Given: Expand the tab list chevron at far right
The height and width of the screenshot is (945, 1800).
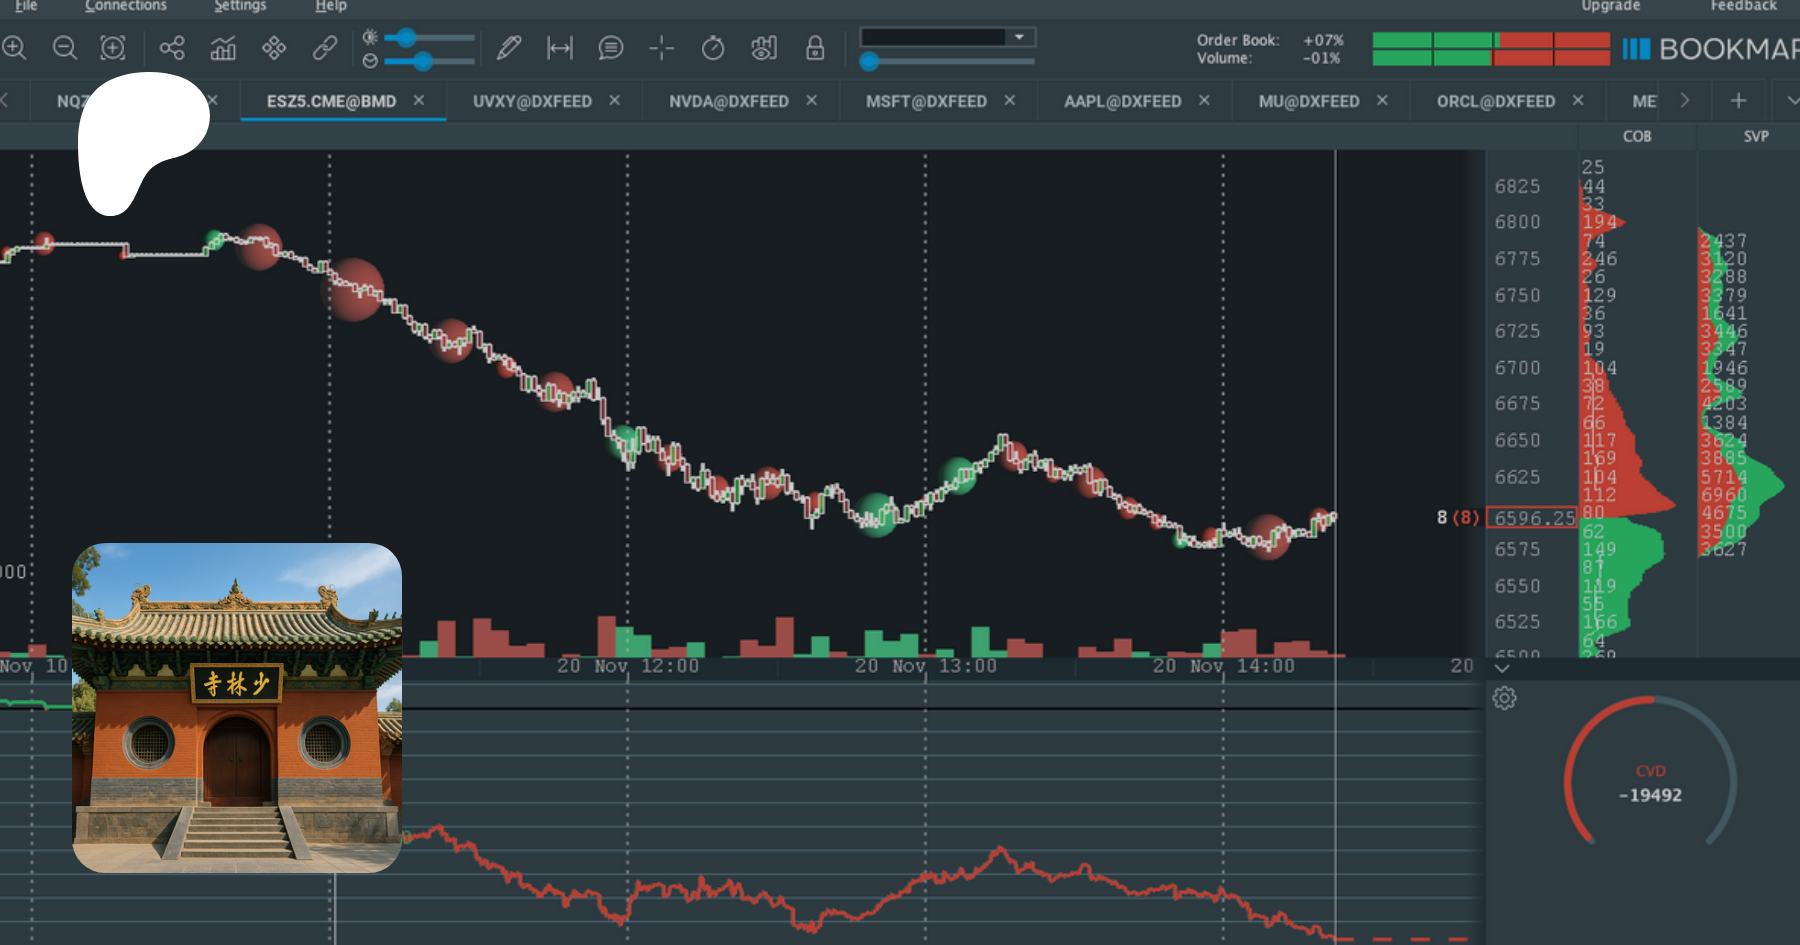Looking at the screenshot, I should tap(1790, 101).
